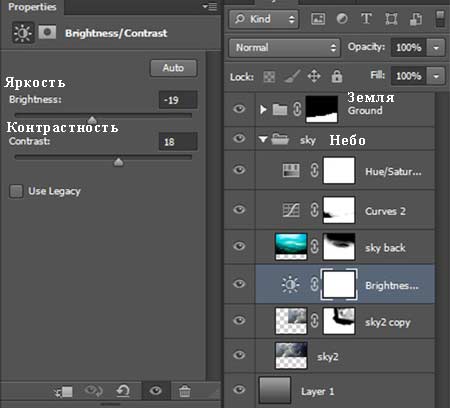Click the Curves 2 adjustment icon
Screen dimensions: 450x408
click(291, 210)
